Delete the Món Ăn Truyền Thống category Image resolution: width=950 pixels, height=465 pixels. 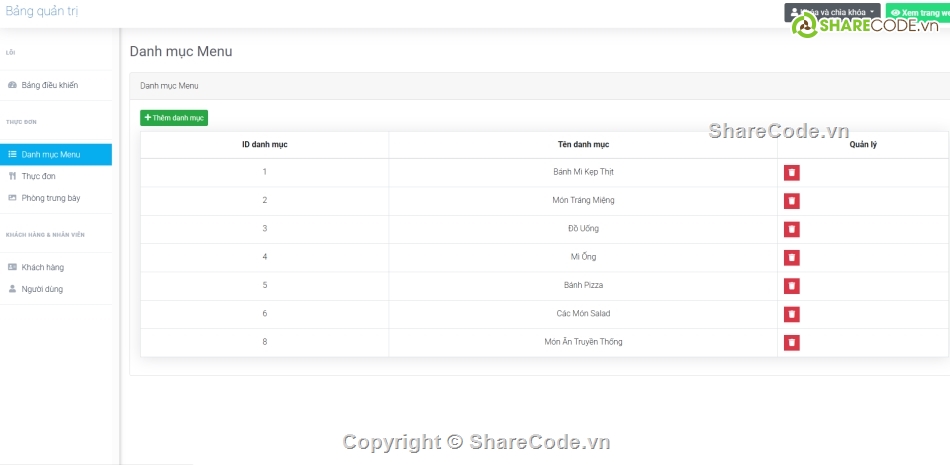[x=791, y=343]
